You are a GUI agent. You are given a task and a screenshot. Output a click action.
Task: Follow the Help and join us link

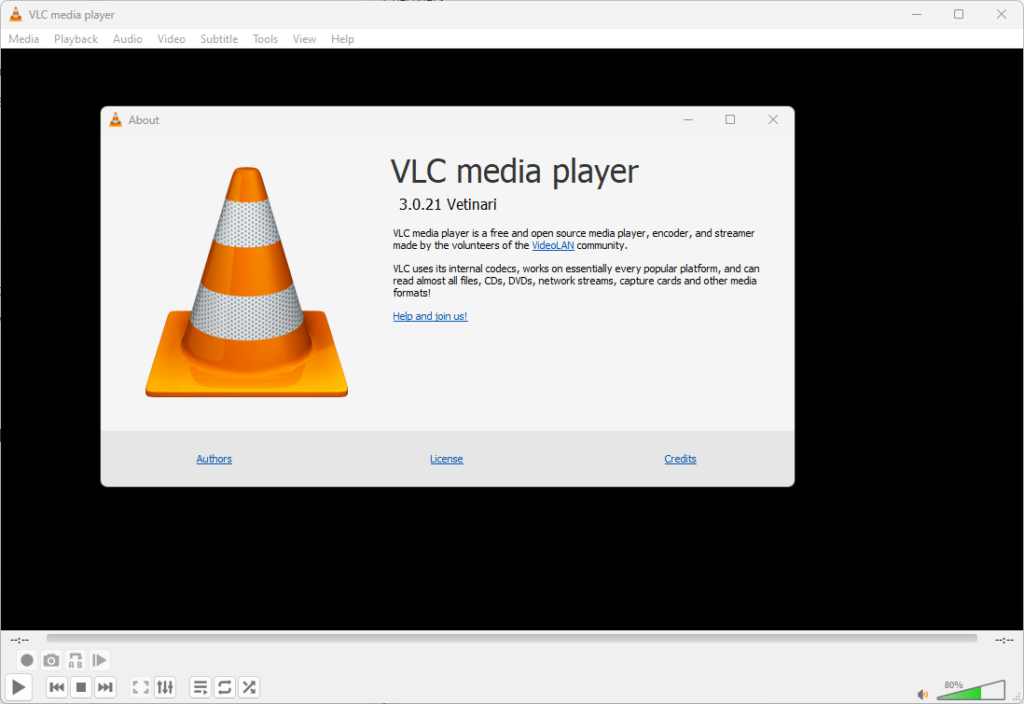coord(429,316)
